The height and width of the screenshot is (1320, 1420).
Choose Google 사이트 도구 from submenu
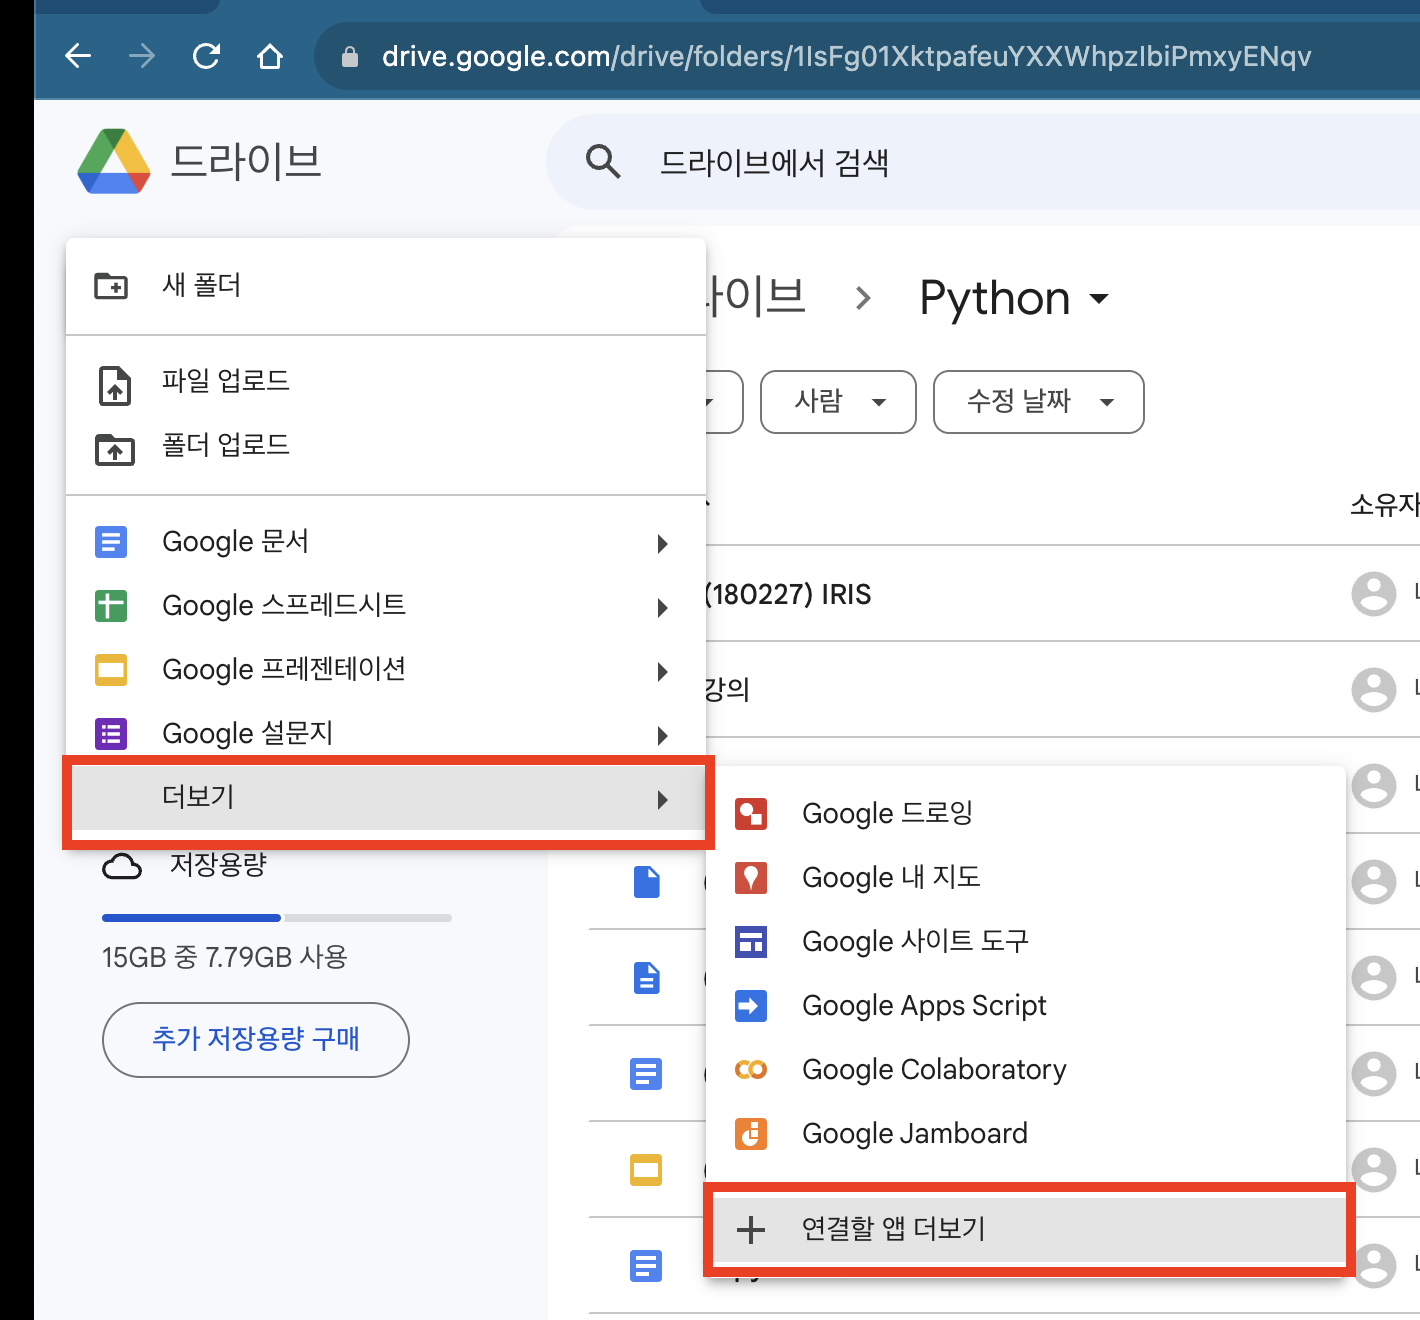pos(1026,942)
